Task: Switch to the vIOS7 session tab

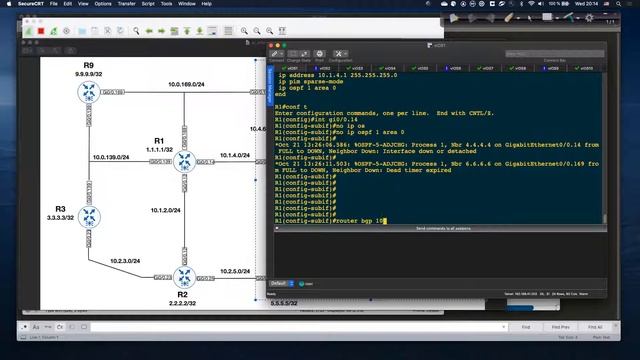Action: 485,68
